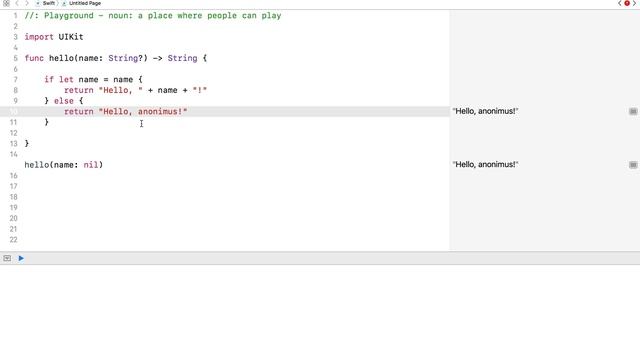Open the related items grid menu

6,3
